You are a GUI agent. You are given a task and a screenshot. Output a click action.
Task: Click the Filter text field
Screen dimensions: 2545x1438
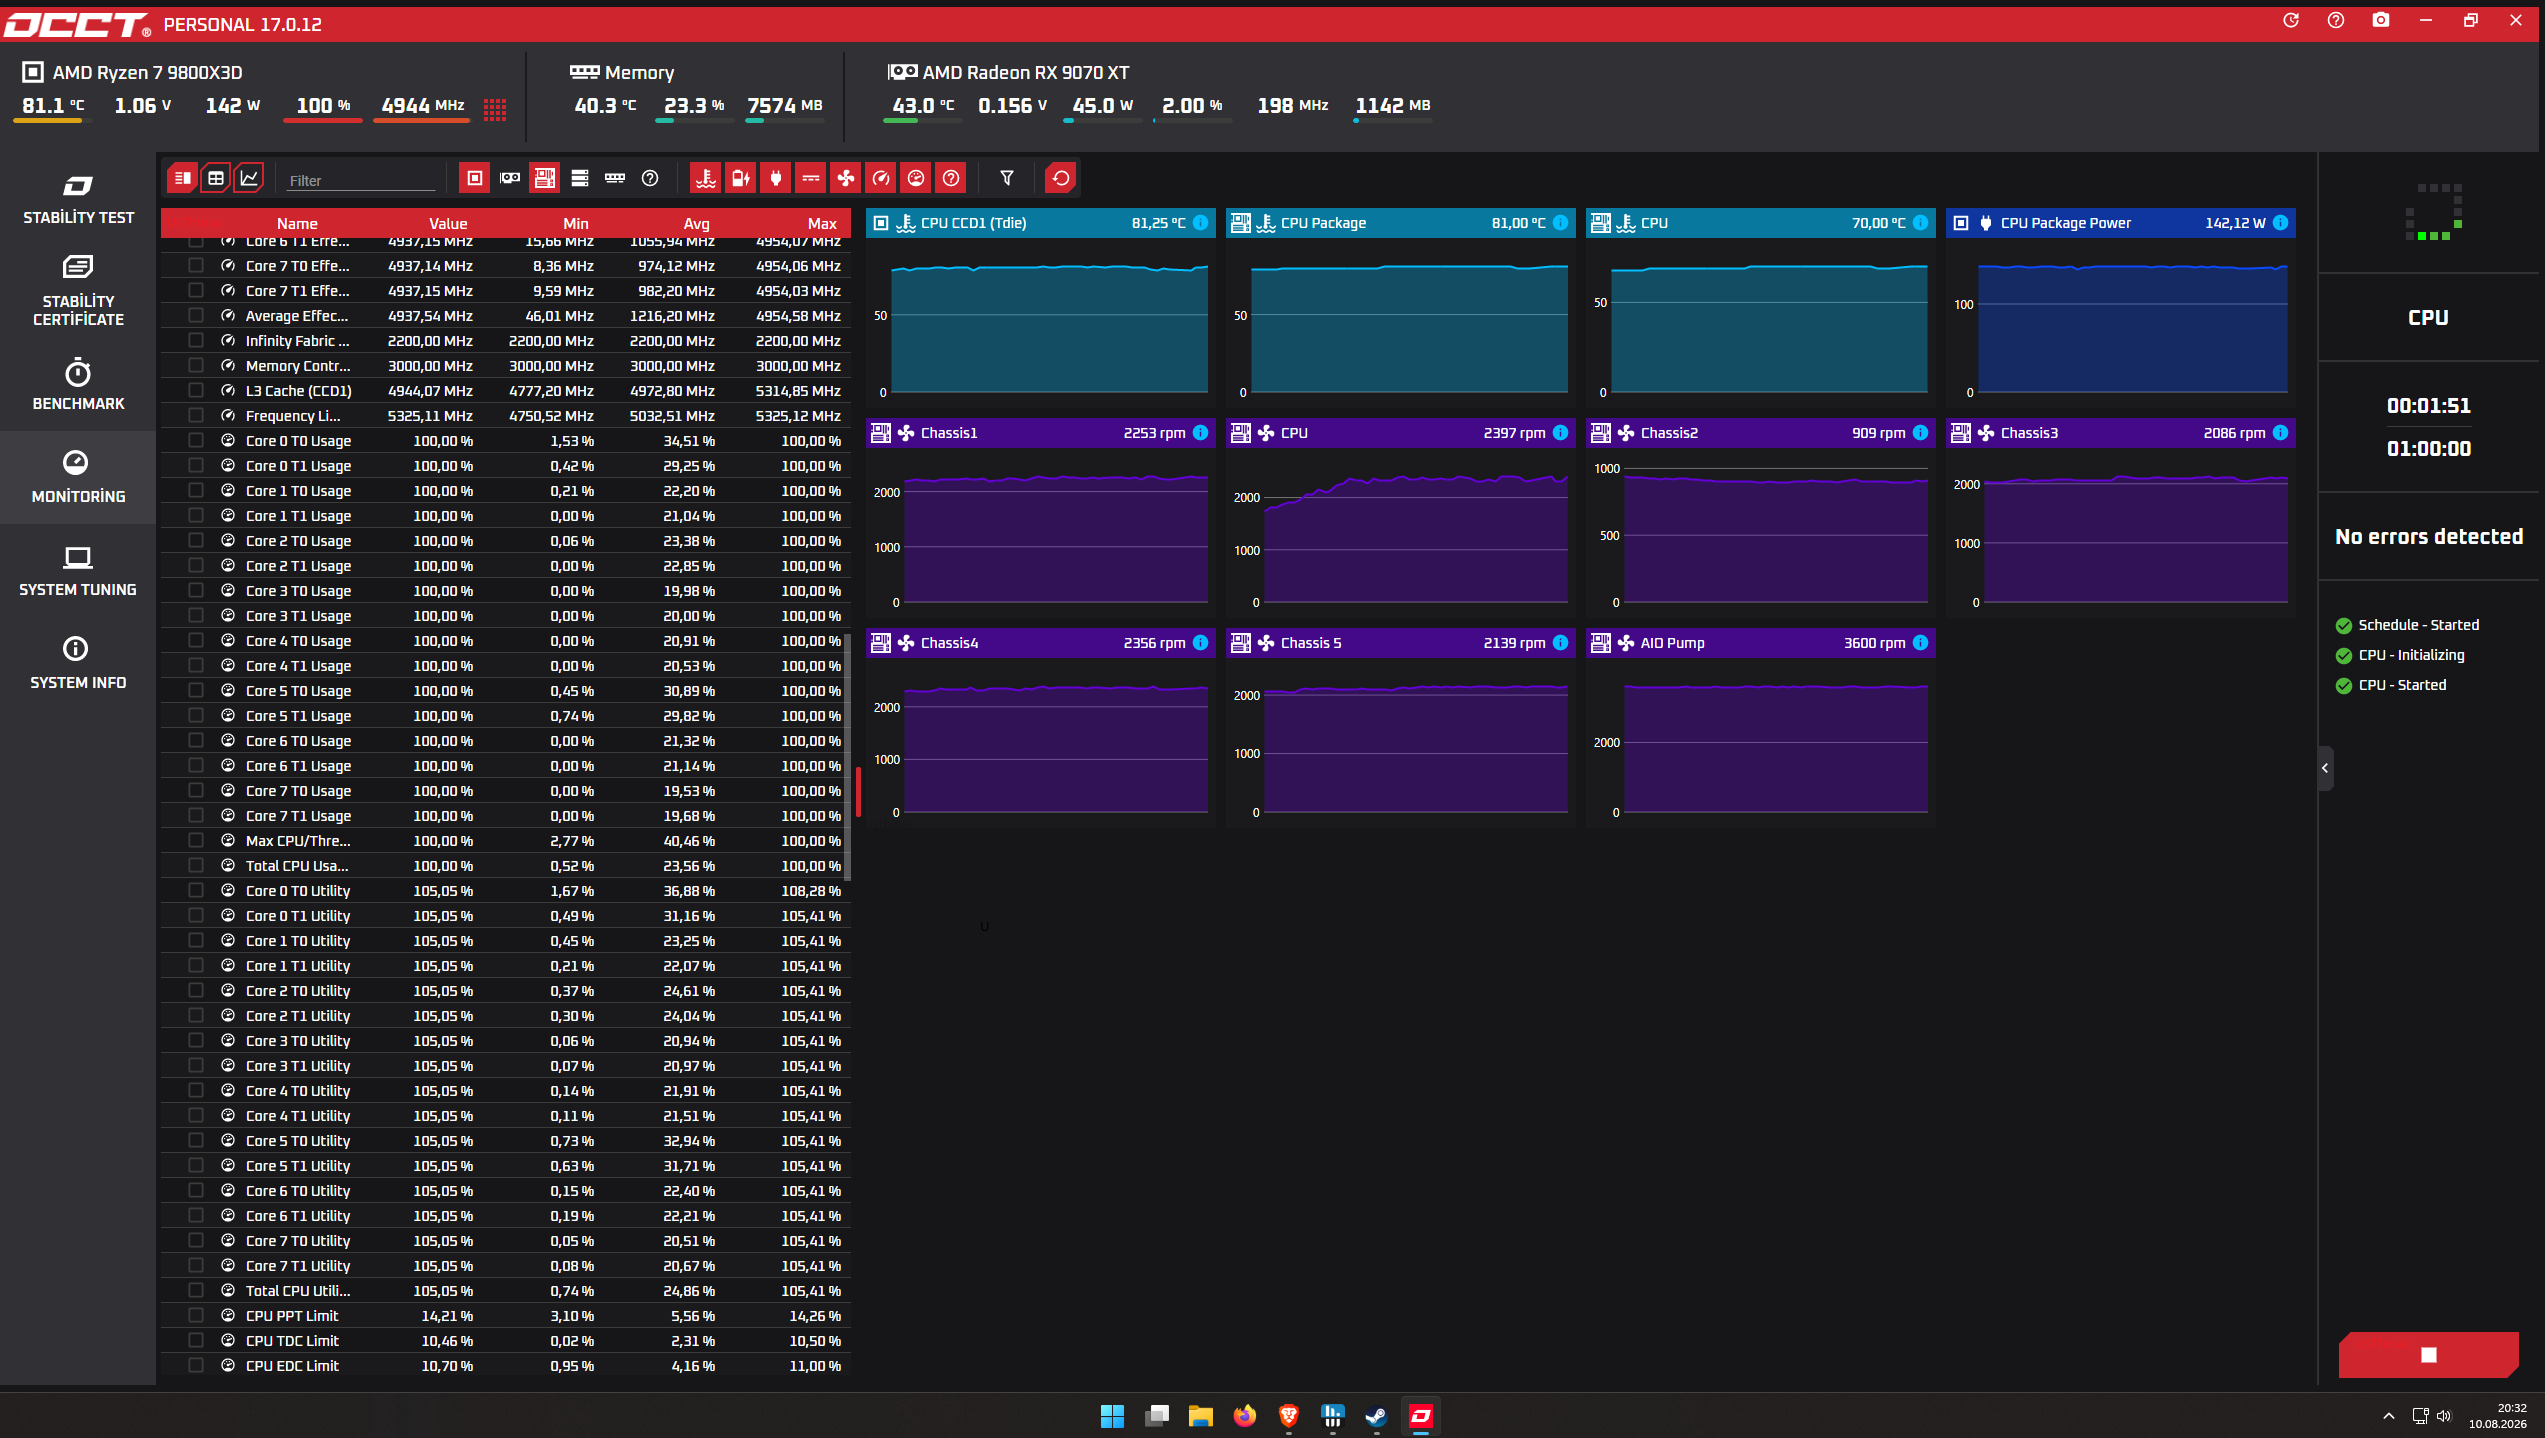pyautogui.click(x=361, y=181)
